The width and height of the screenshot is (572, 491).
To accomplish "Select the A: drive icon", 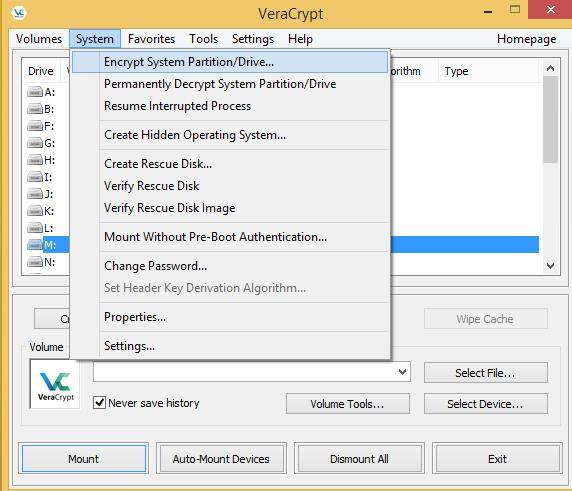I will click(35, 92).
